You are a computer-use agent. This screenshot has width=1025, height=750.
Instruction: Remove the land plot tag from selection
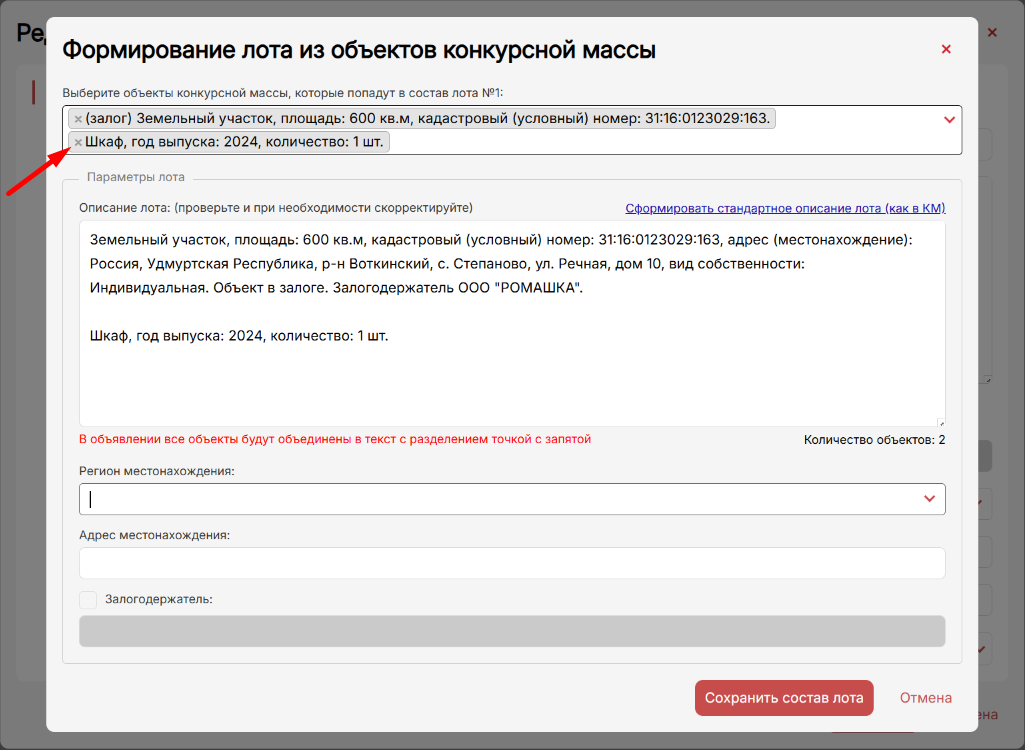click(78, 119)
